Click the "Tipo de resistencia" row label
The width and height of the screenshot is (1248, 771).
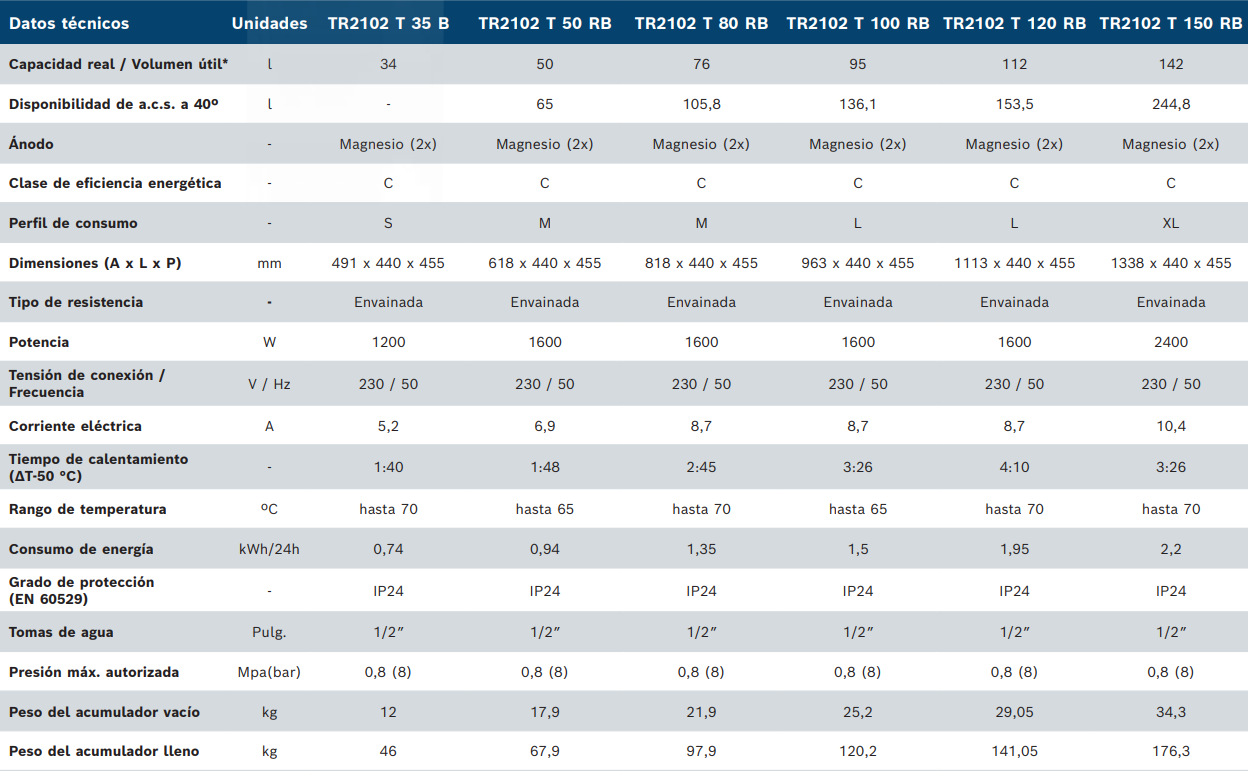click(76, 302)
